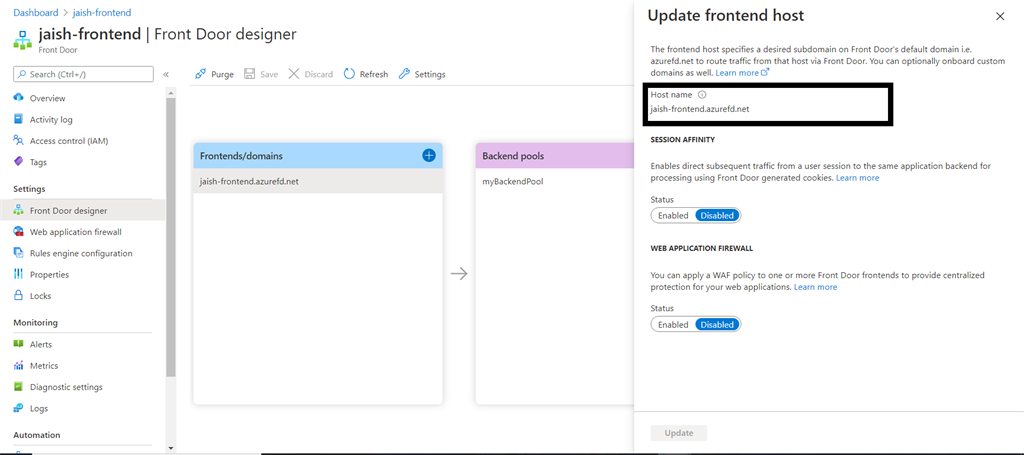Open Rules engine configuration page
Viewport: 1024px width, 455px height.
point(83,253)
